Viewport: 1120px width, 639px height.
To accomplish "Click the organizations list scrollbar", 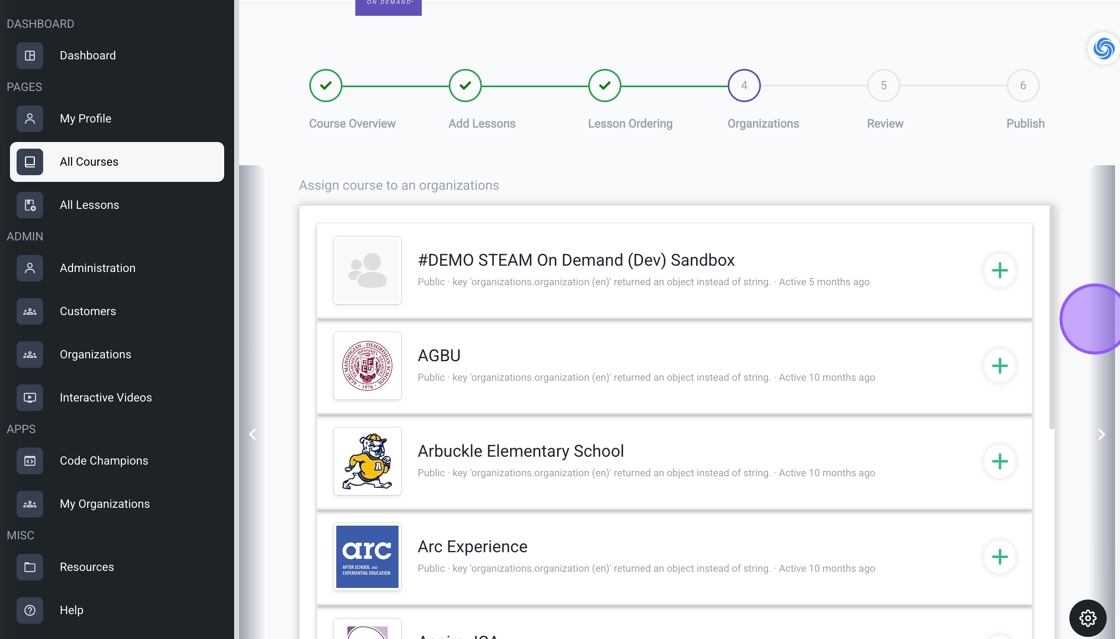I will coord(1051,319).
